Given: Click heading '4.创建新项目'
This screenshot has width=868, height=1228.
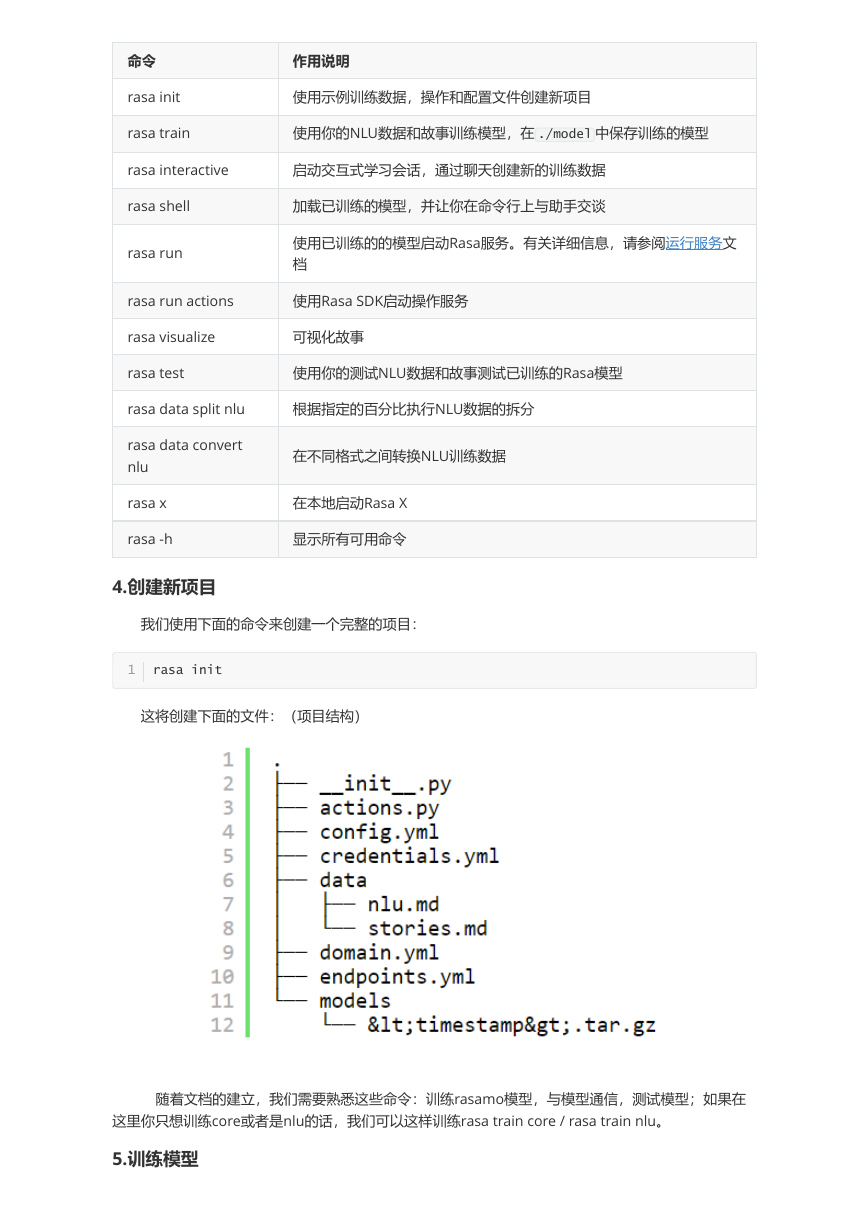Looking at the screenshot, I should click(x=164, y=587).
